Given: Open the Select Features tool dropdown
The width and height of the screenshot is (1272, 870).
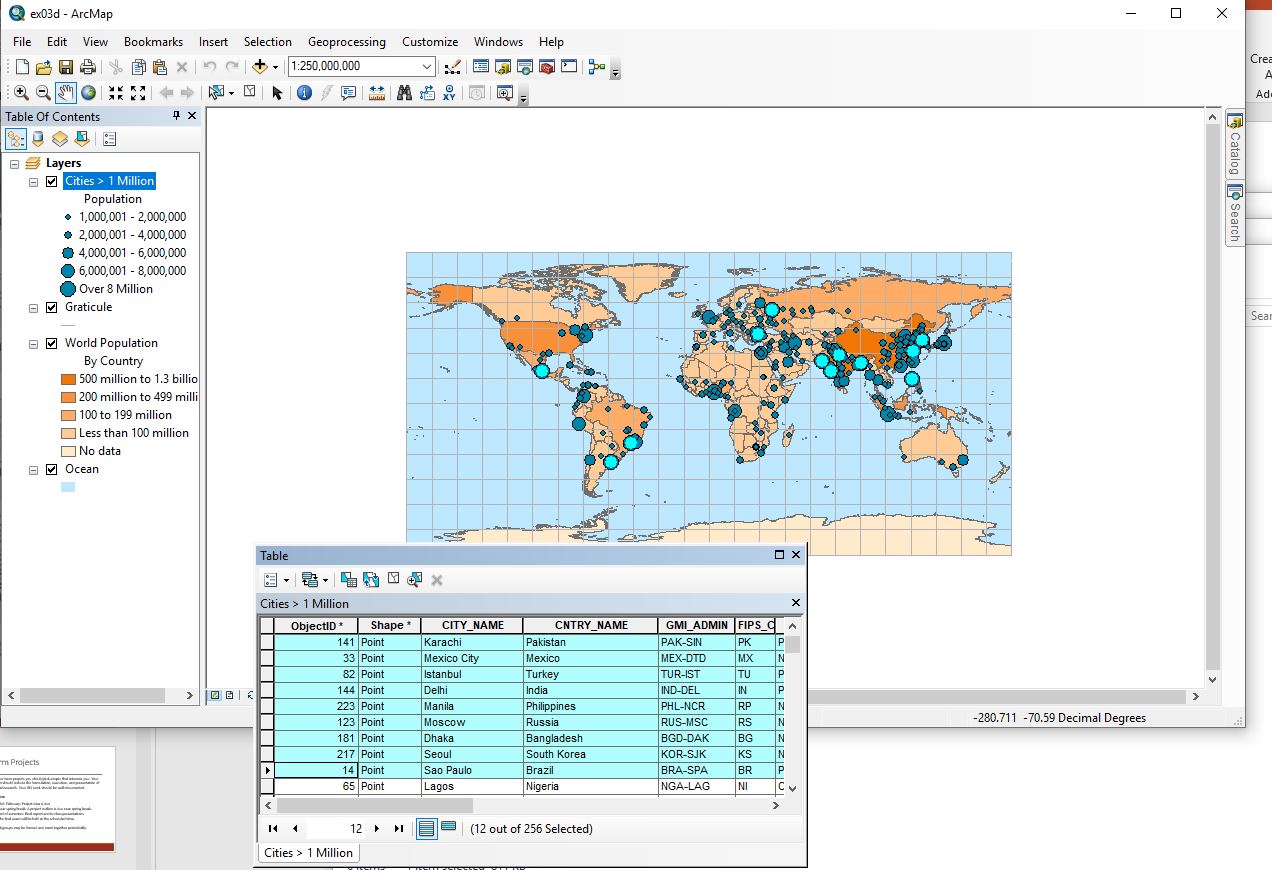Looking at the screenshot, I should click(x=231, y=92).
